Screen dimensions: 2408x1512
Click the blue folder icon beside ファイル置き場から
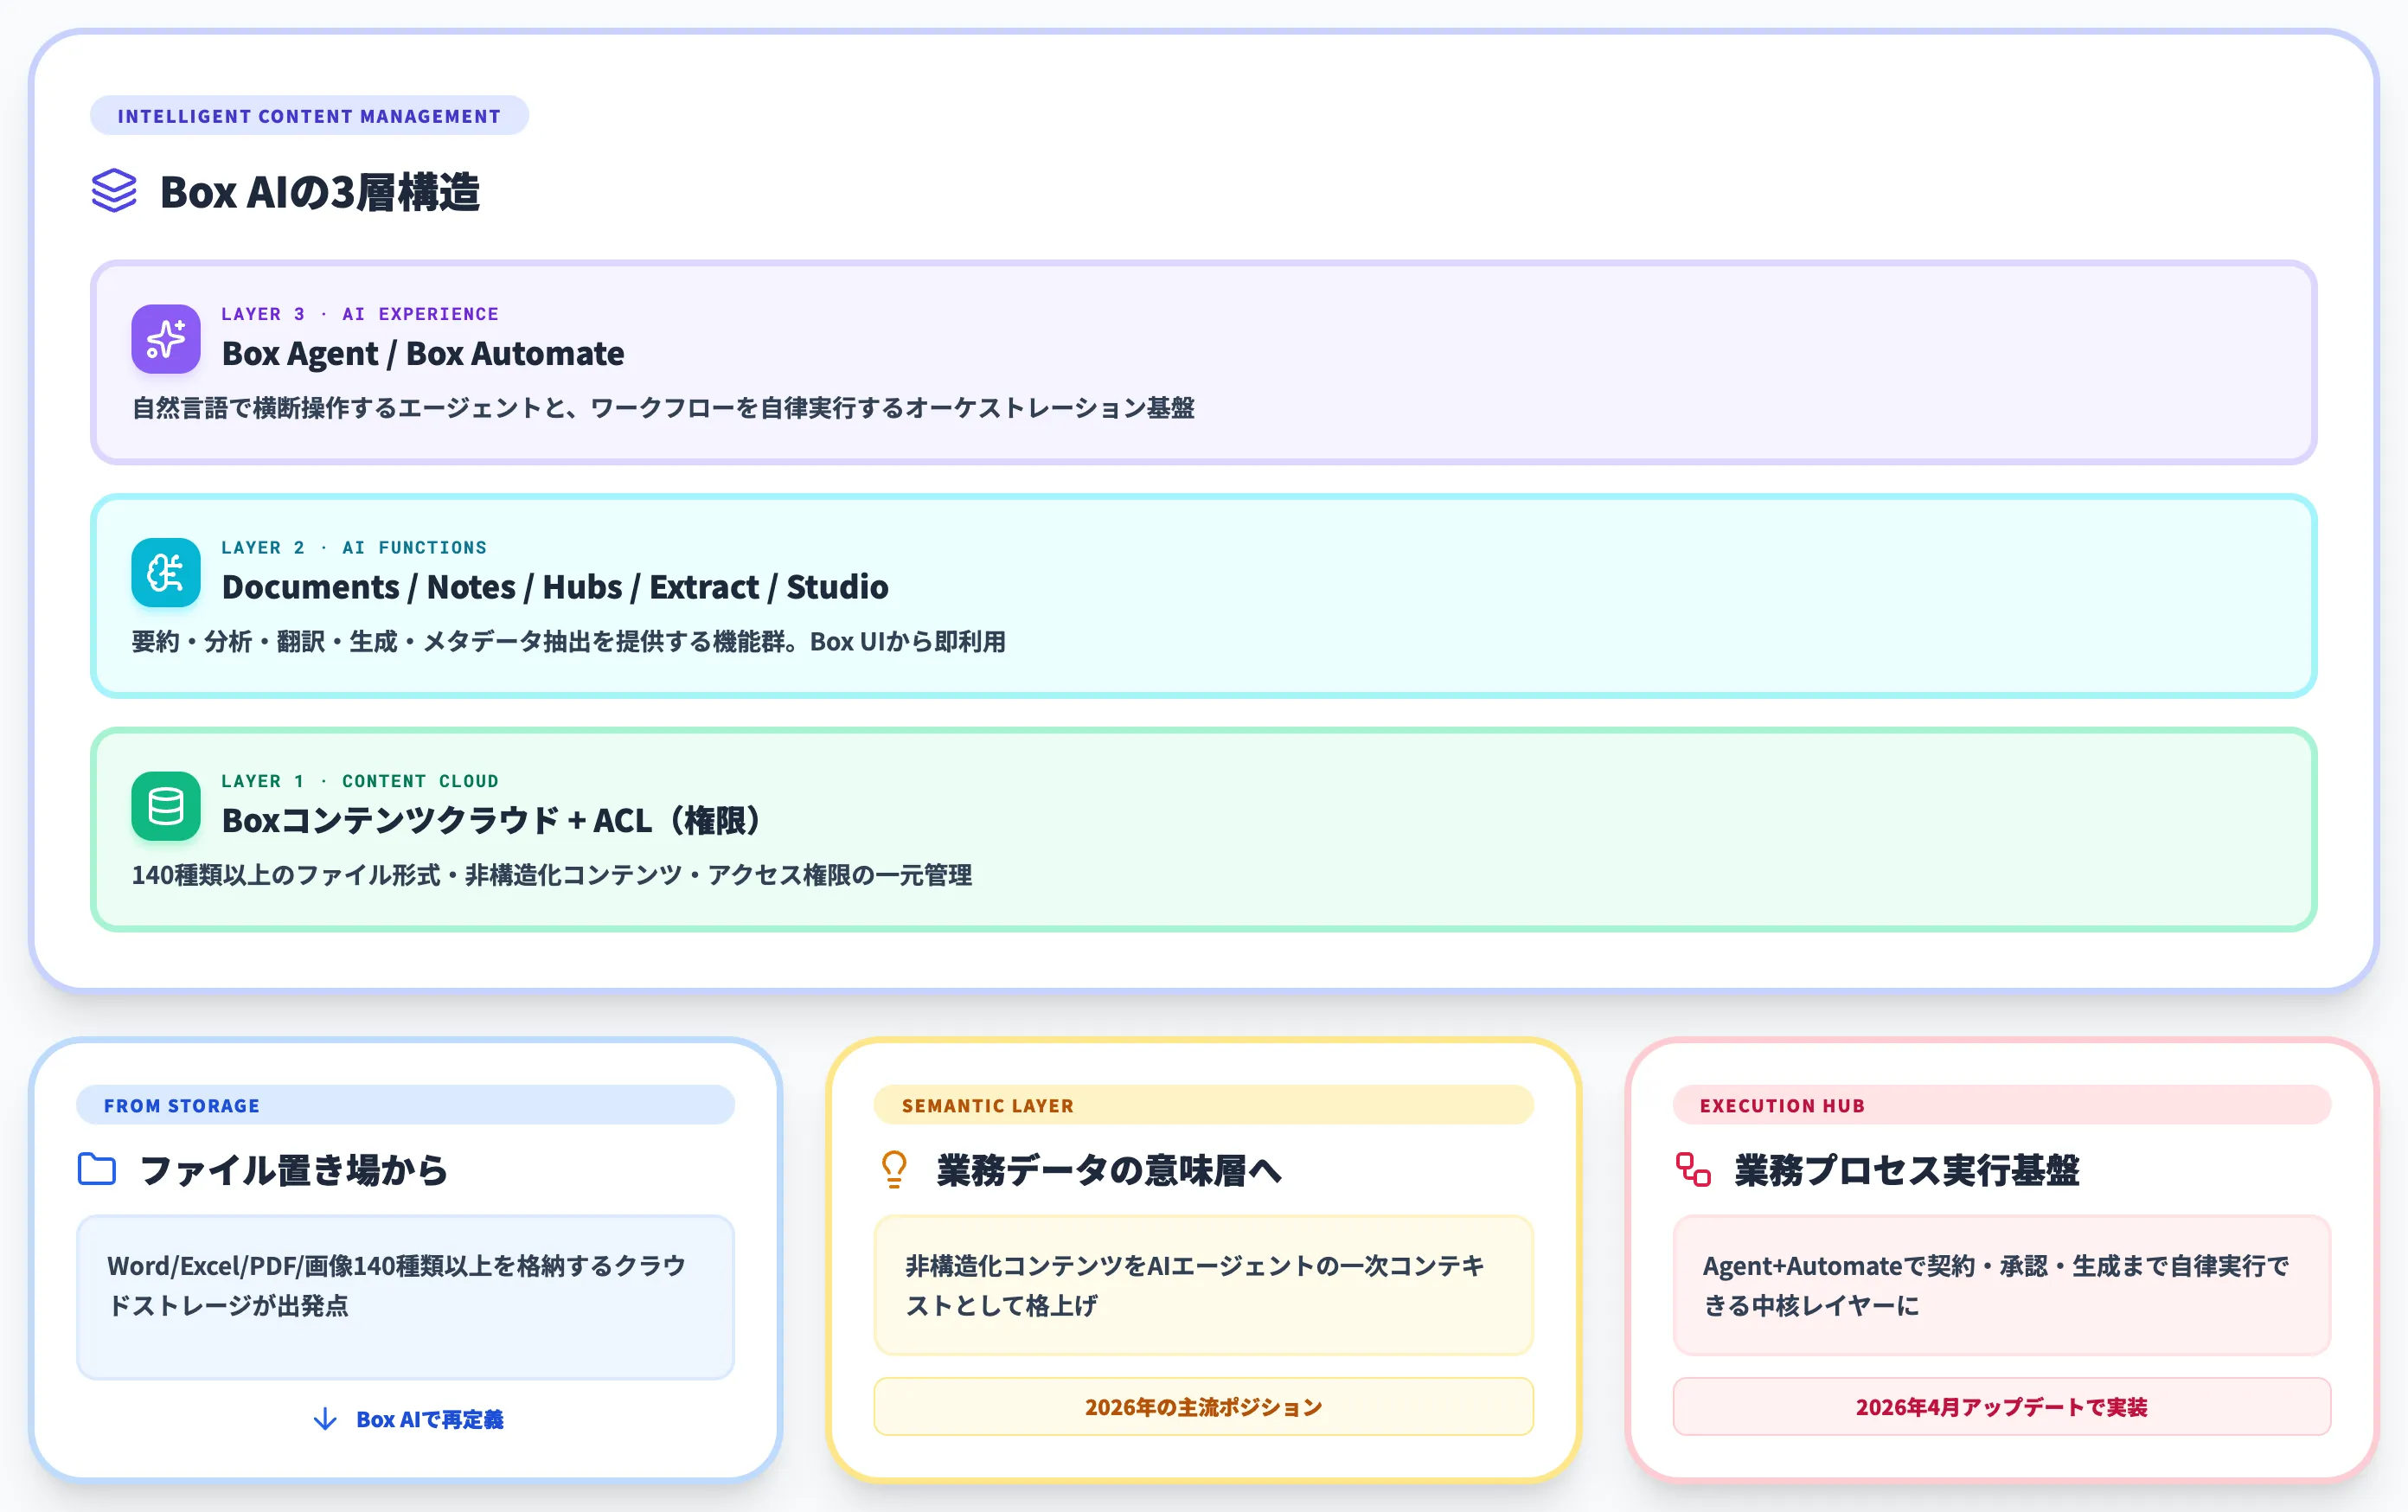coord(97,1169)
